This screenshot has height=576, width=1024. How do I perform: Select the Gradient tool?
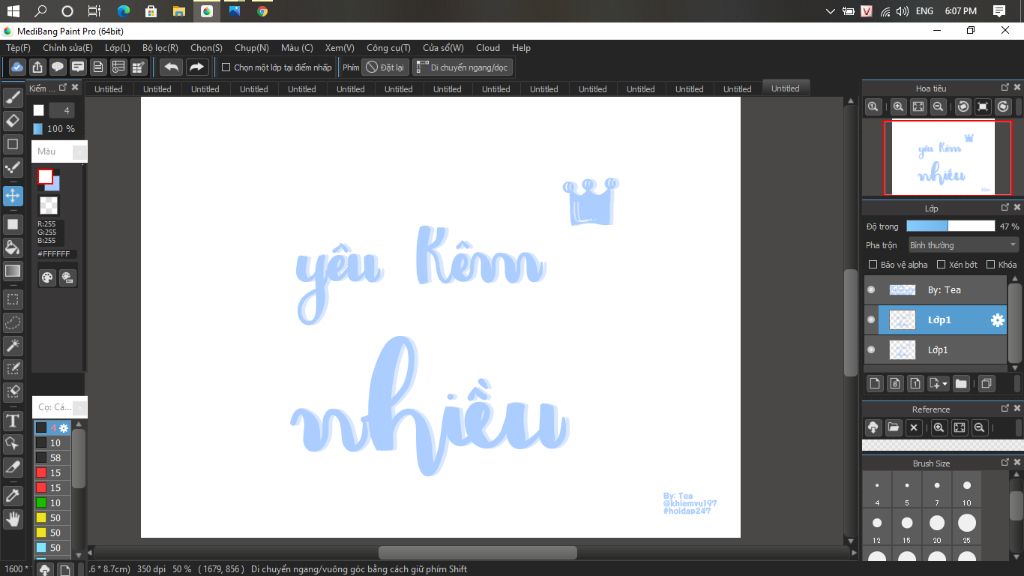point(12,271)
